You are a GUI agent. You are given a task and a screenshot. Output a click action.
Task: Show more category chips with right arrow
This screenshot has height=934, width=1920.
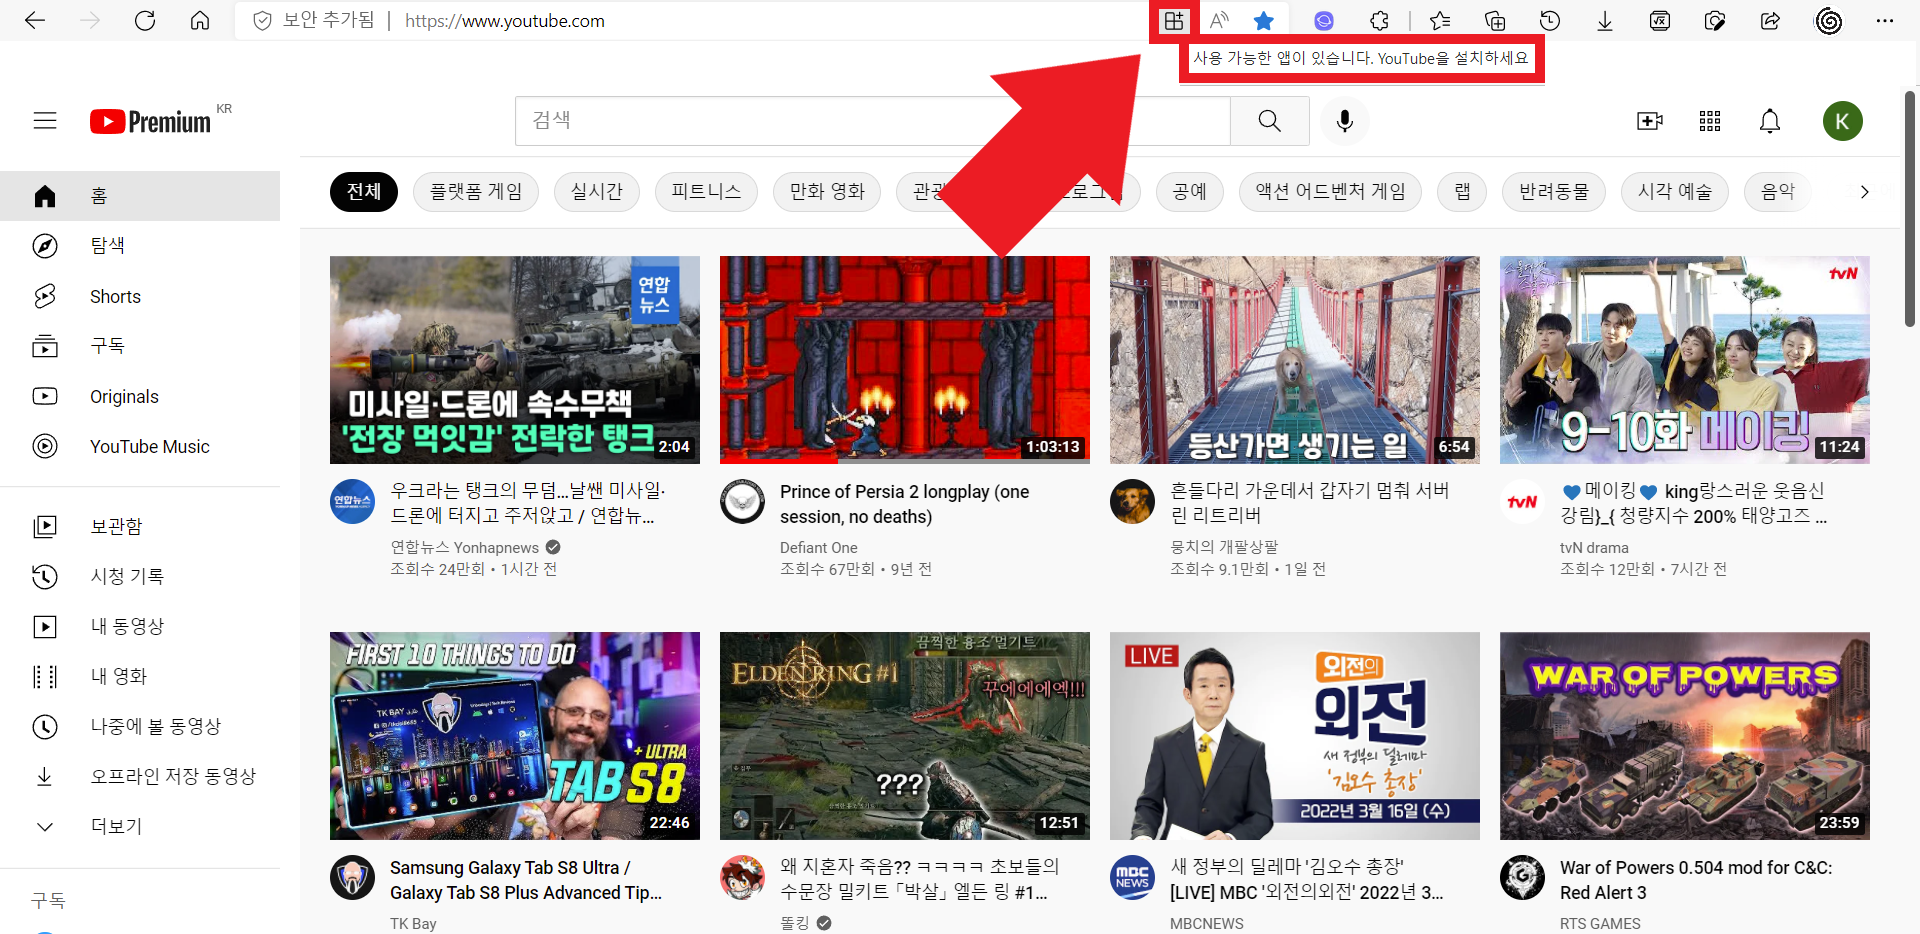pyautogui.click(x=1864, y=192)
